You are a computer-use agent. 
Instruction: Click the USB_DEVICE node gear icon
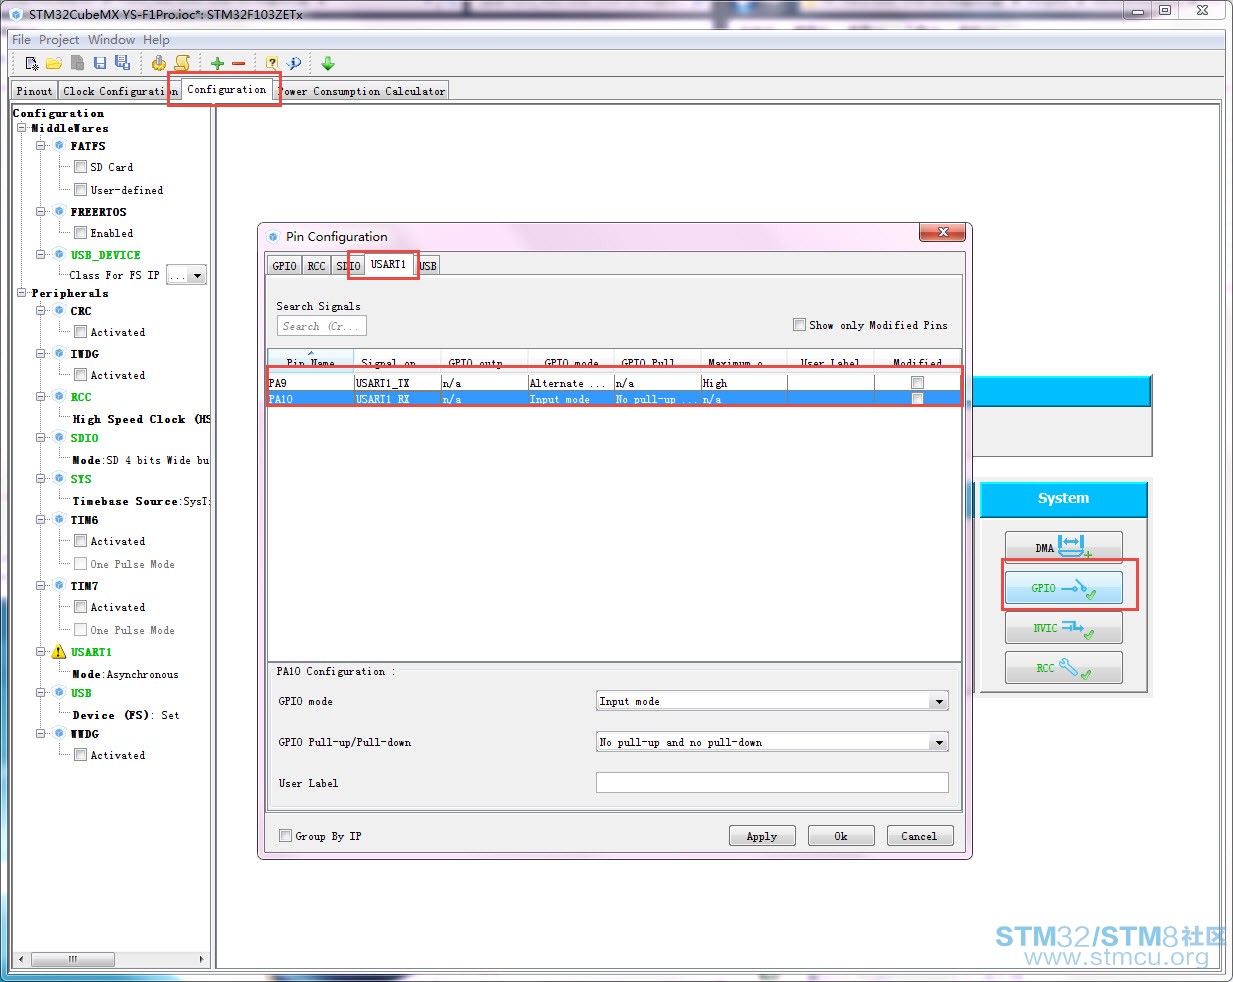[59, 255]
